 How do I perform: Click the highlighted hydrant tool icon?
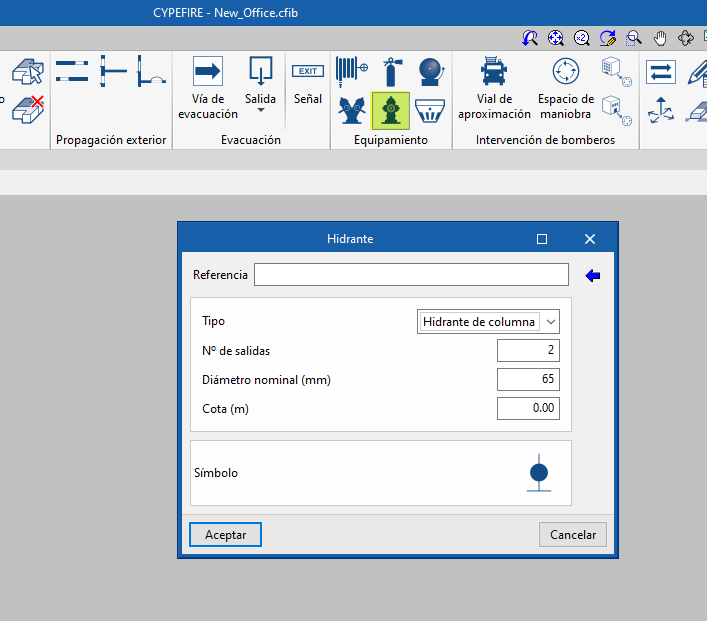pos(390,110)
